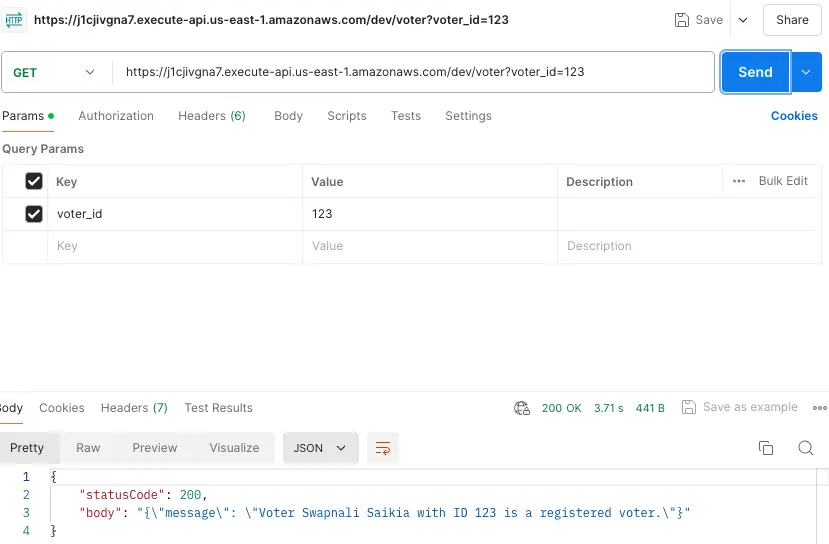
Task: Open the Authorization tab
Action: point(116,116)
